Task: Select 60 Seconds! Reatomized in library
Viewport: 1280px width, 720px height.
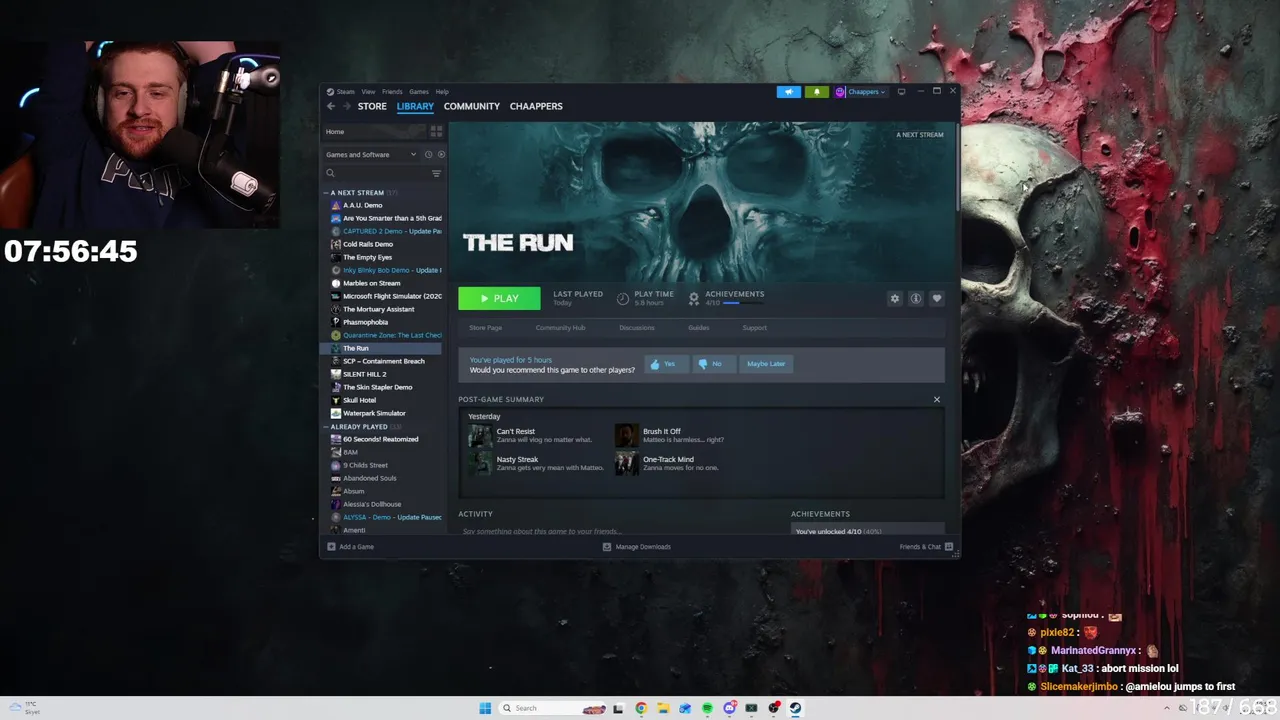Action: click(x=383, y=439)
